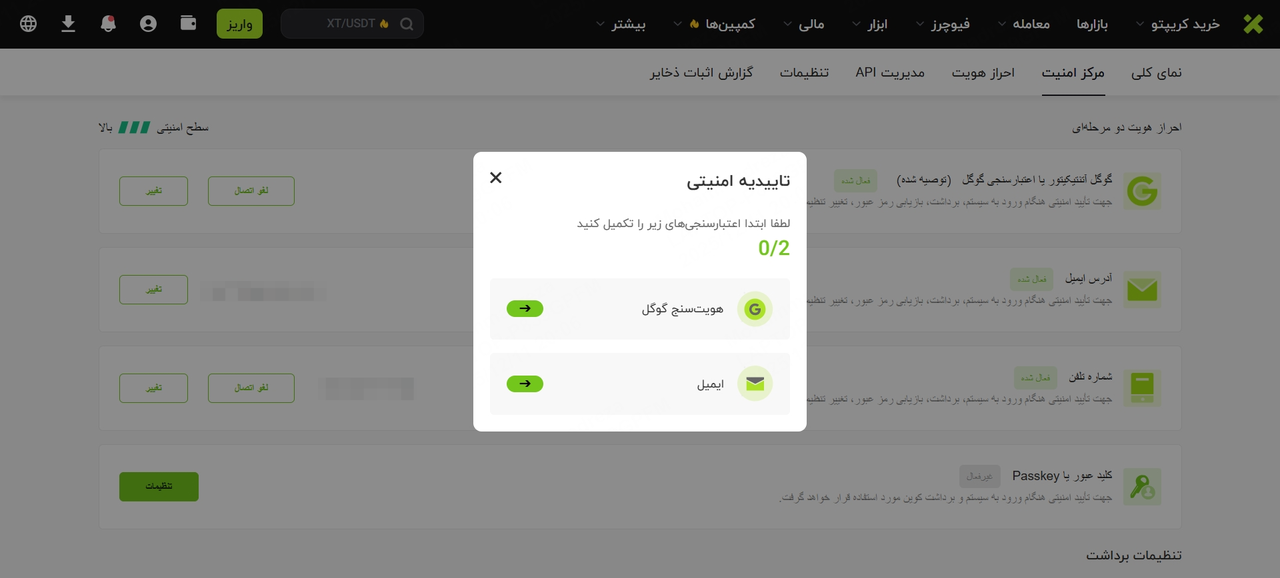Click the download app icon
Viewport: 1280px width, 578px height.
68,24
